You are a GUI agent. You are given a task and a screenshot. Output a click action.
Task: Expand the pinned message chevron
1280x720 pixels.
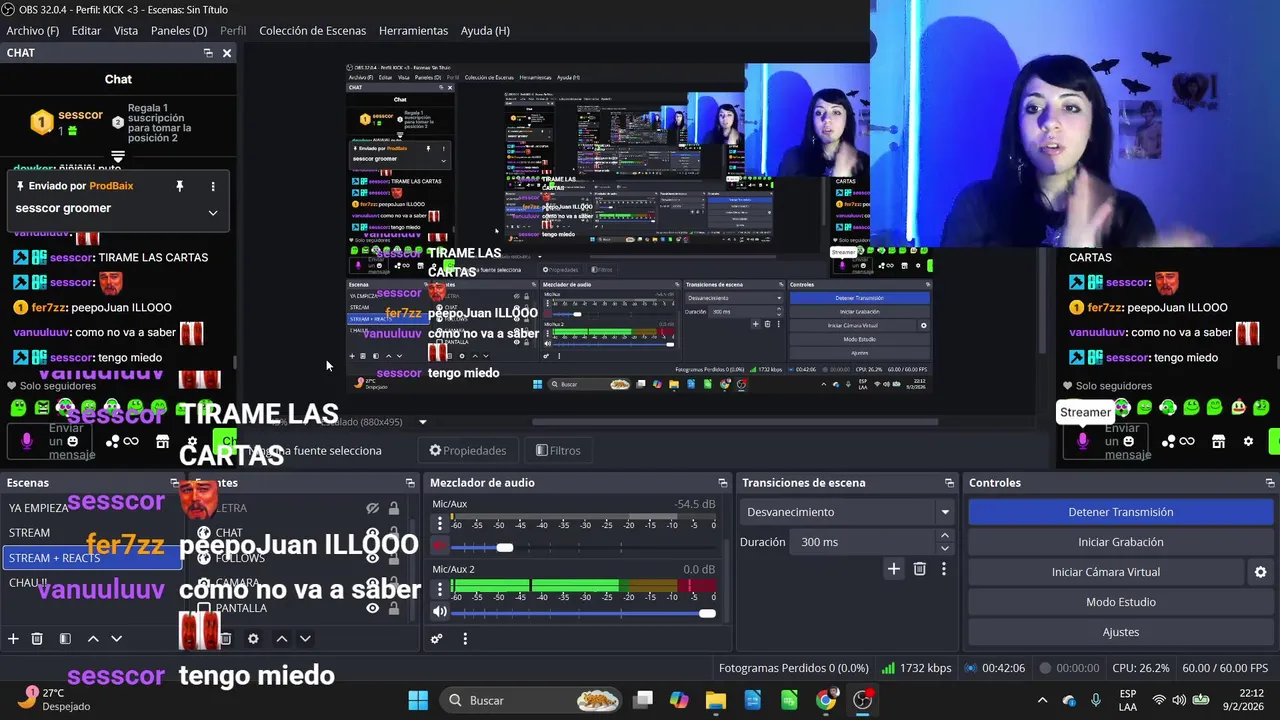click(x=212, y=212)
